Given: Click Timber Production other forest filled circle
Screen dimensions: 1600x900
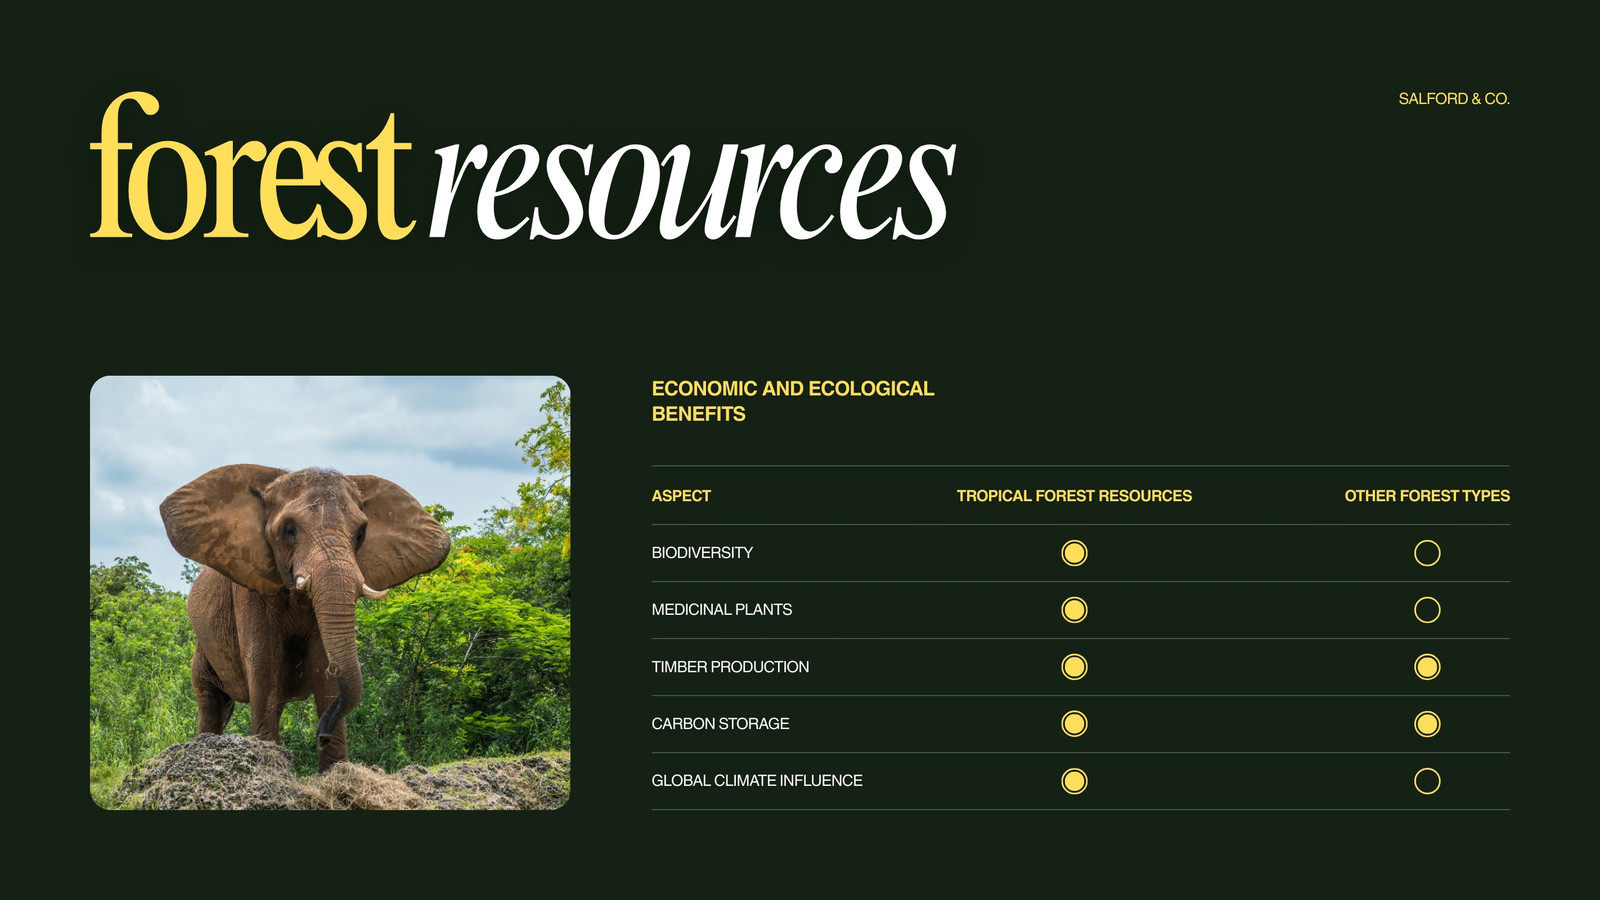Looking at the screenshot, I should [x=1427, y=667].
